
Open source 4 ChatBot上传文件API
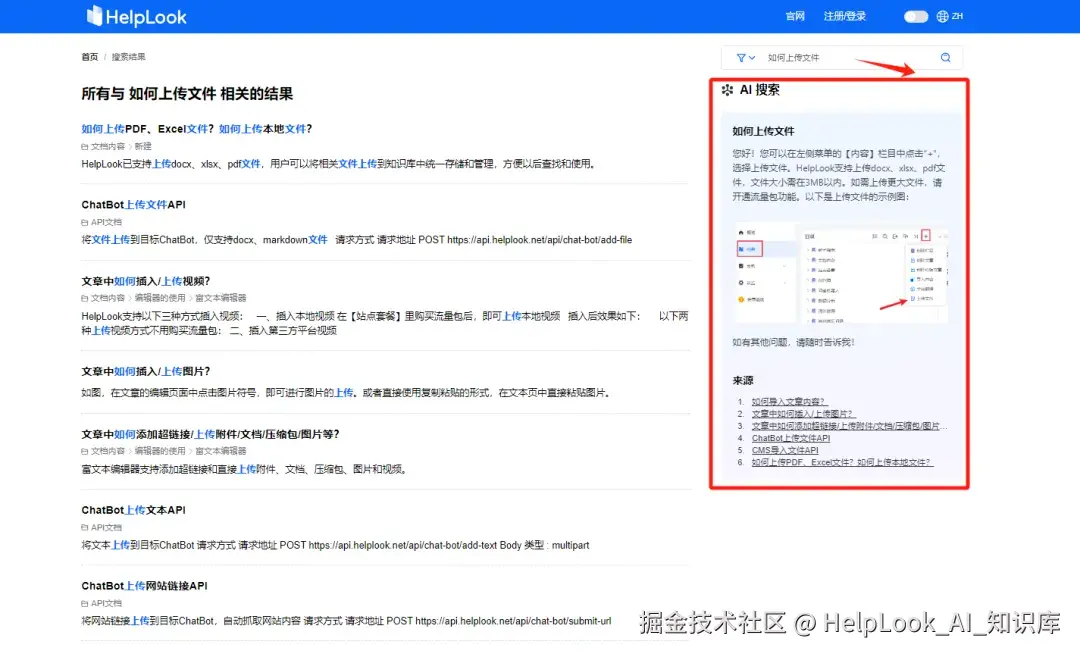point(791,438)
